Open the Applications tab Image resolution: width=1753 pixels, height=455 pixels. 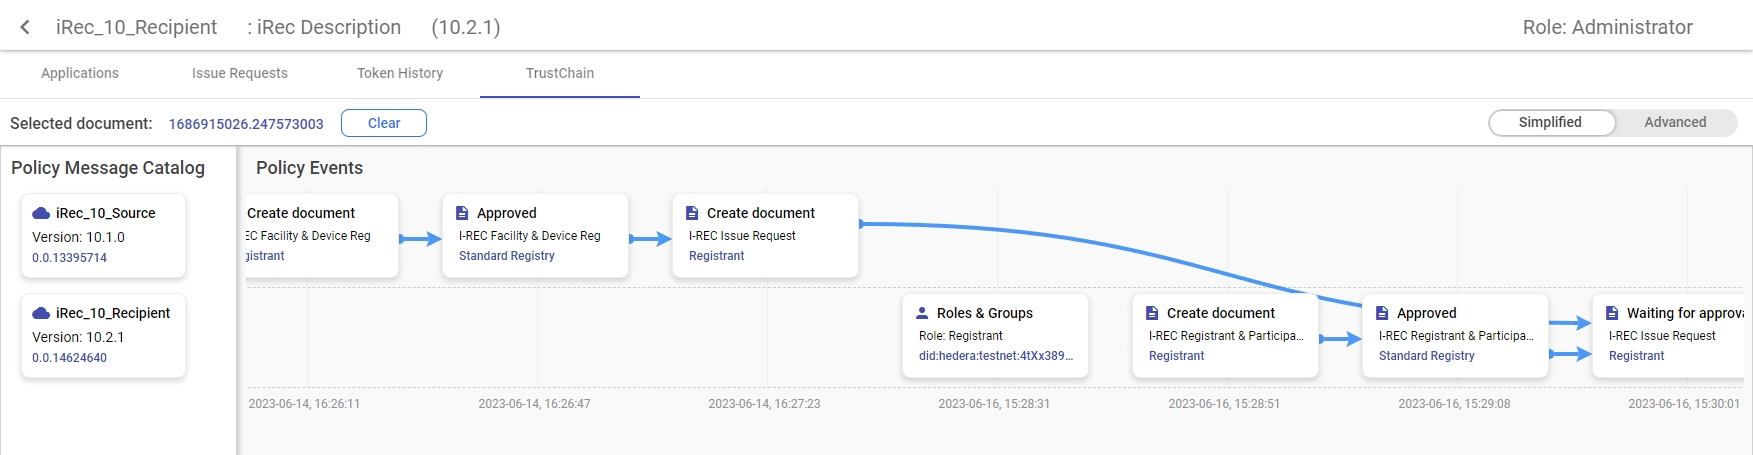[80, 73]
